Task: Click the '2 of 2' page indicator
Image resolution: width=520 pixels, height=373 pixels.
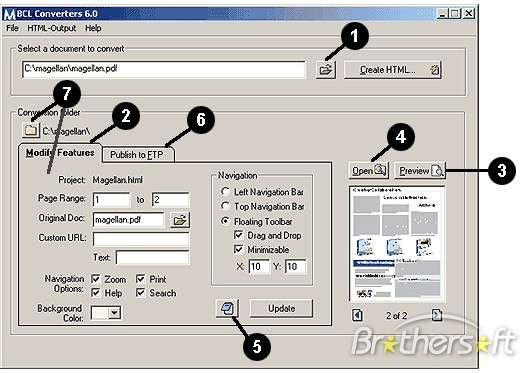Action: [396, 315]
